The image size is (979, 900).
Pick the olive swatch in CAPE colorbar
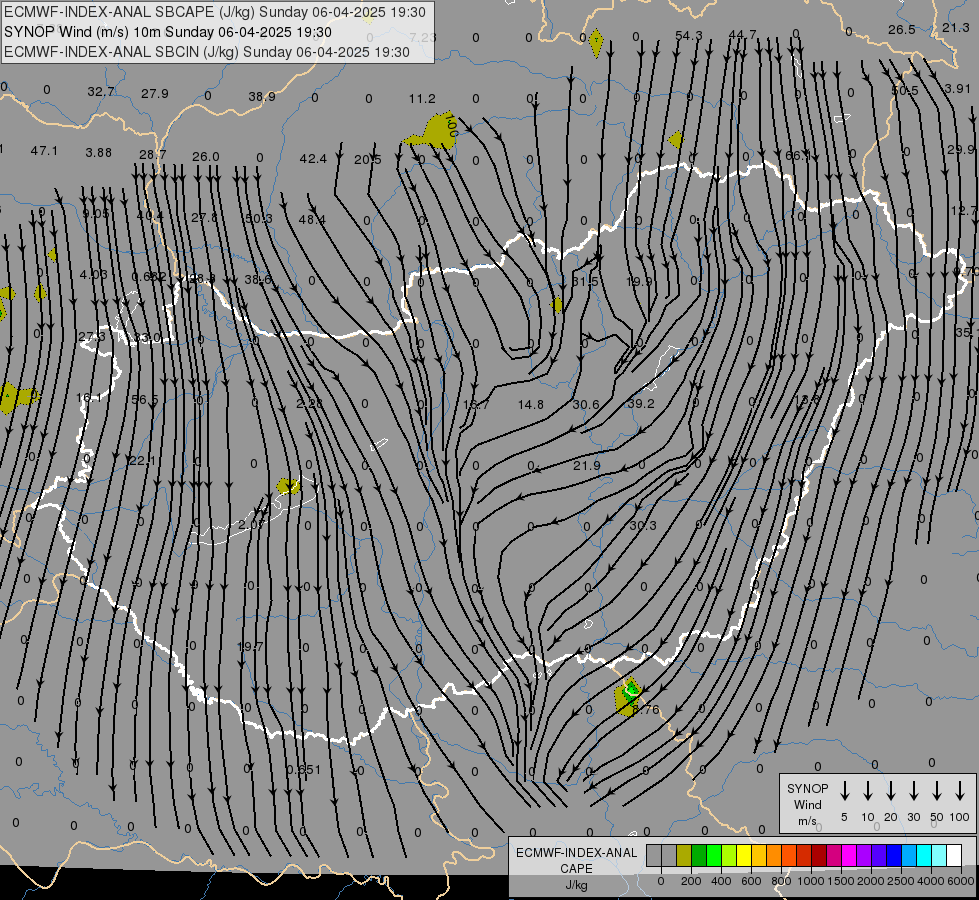684,856
